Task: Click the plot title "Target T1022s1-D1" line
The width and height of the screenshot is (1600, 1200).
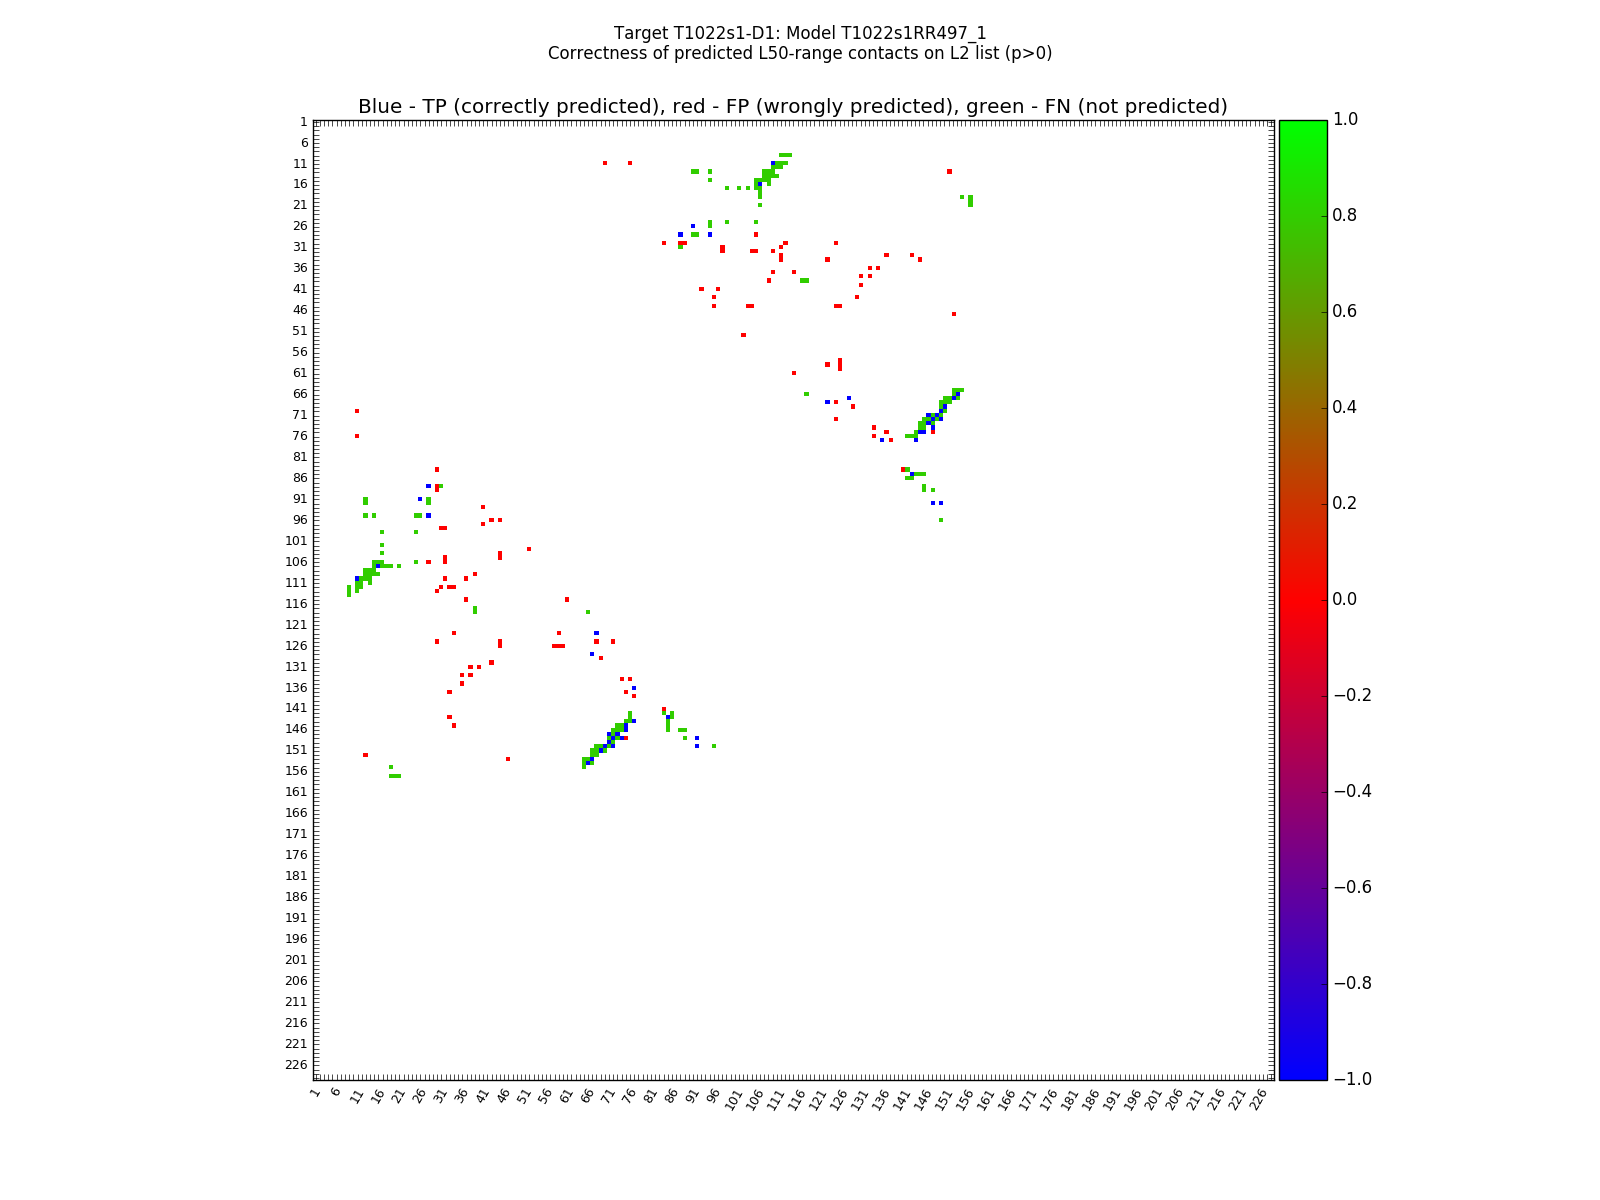Action: pos(800,33)
